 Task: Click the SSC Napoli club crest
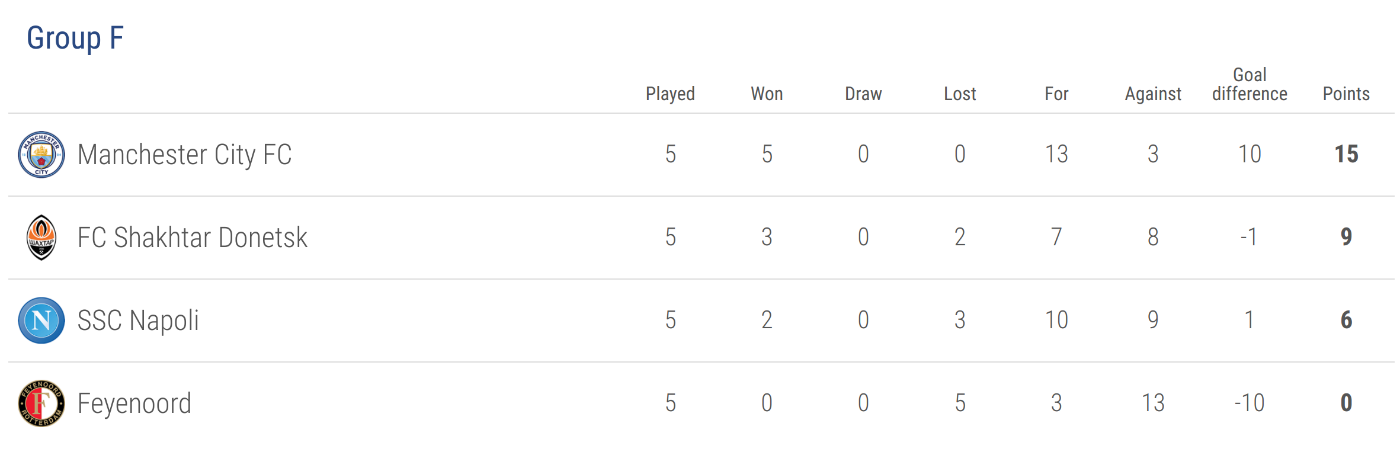(x=41, y=321)
